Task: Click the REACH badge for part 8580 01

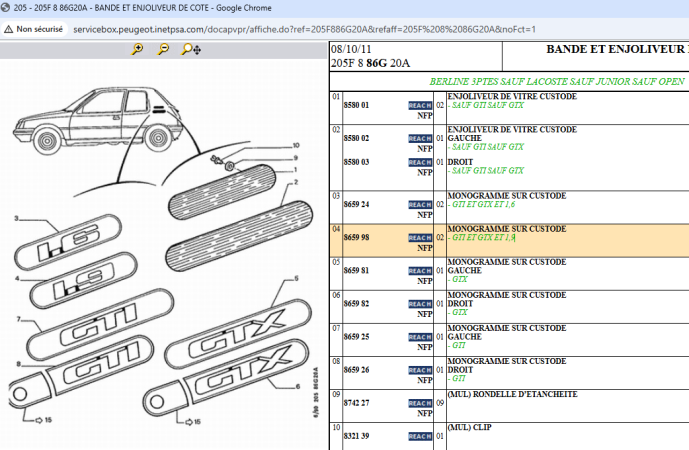Action: pos(420,104)
